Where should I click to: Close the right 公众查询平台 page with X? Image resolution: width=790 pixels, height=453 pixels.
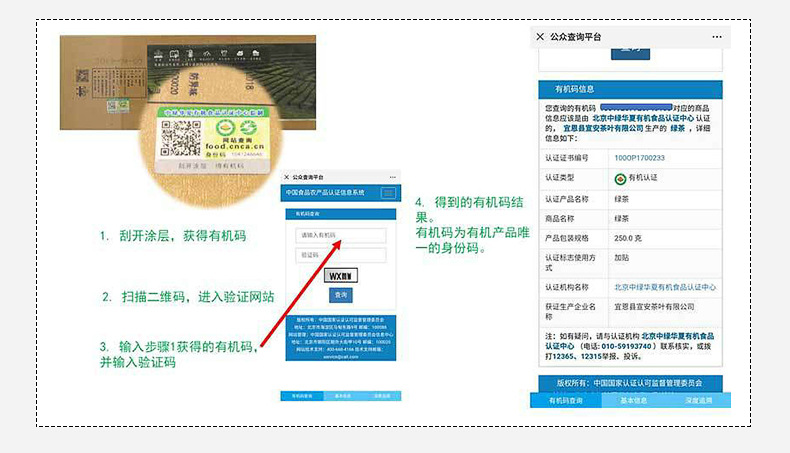(x=540, y=36)
